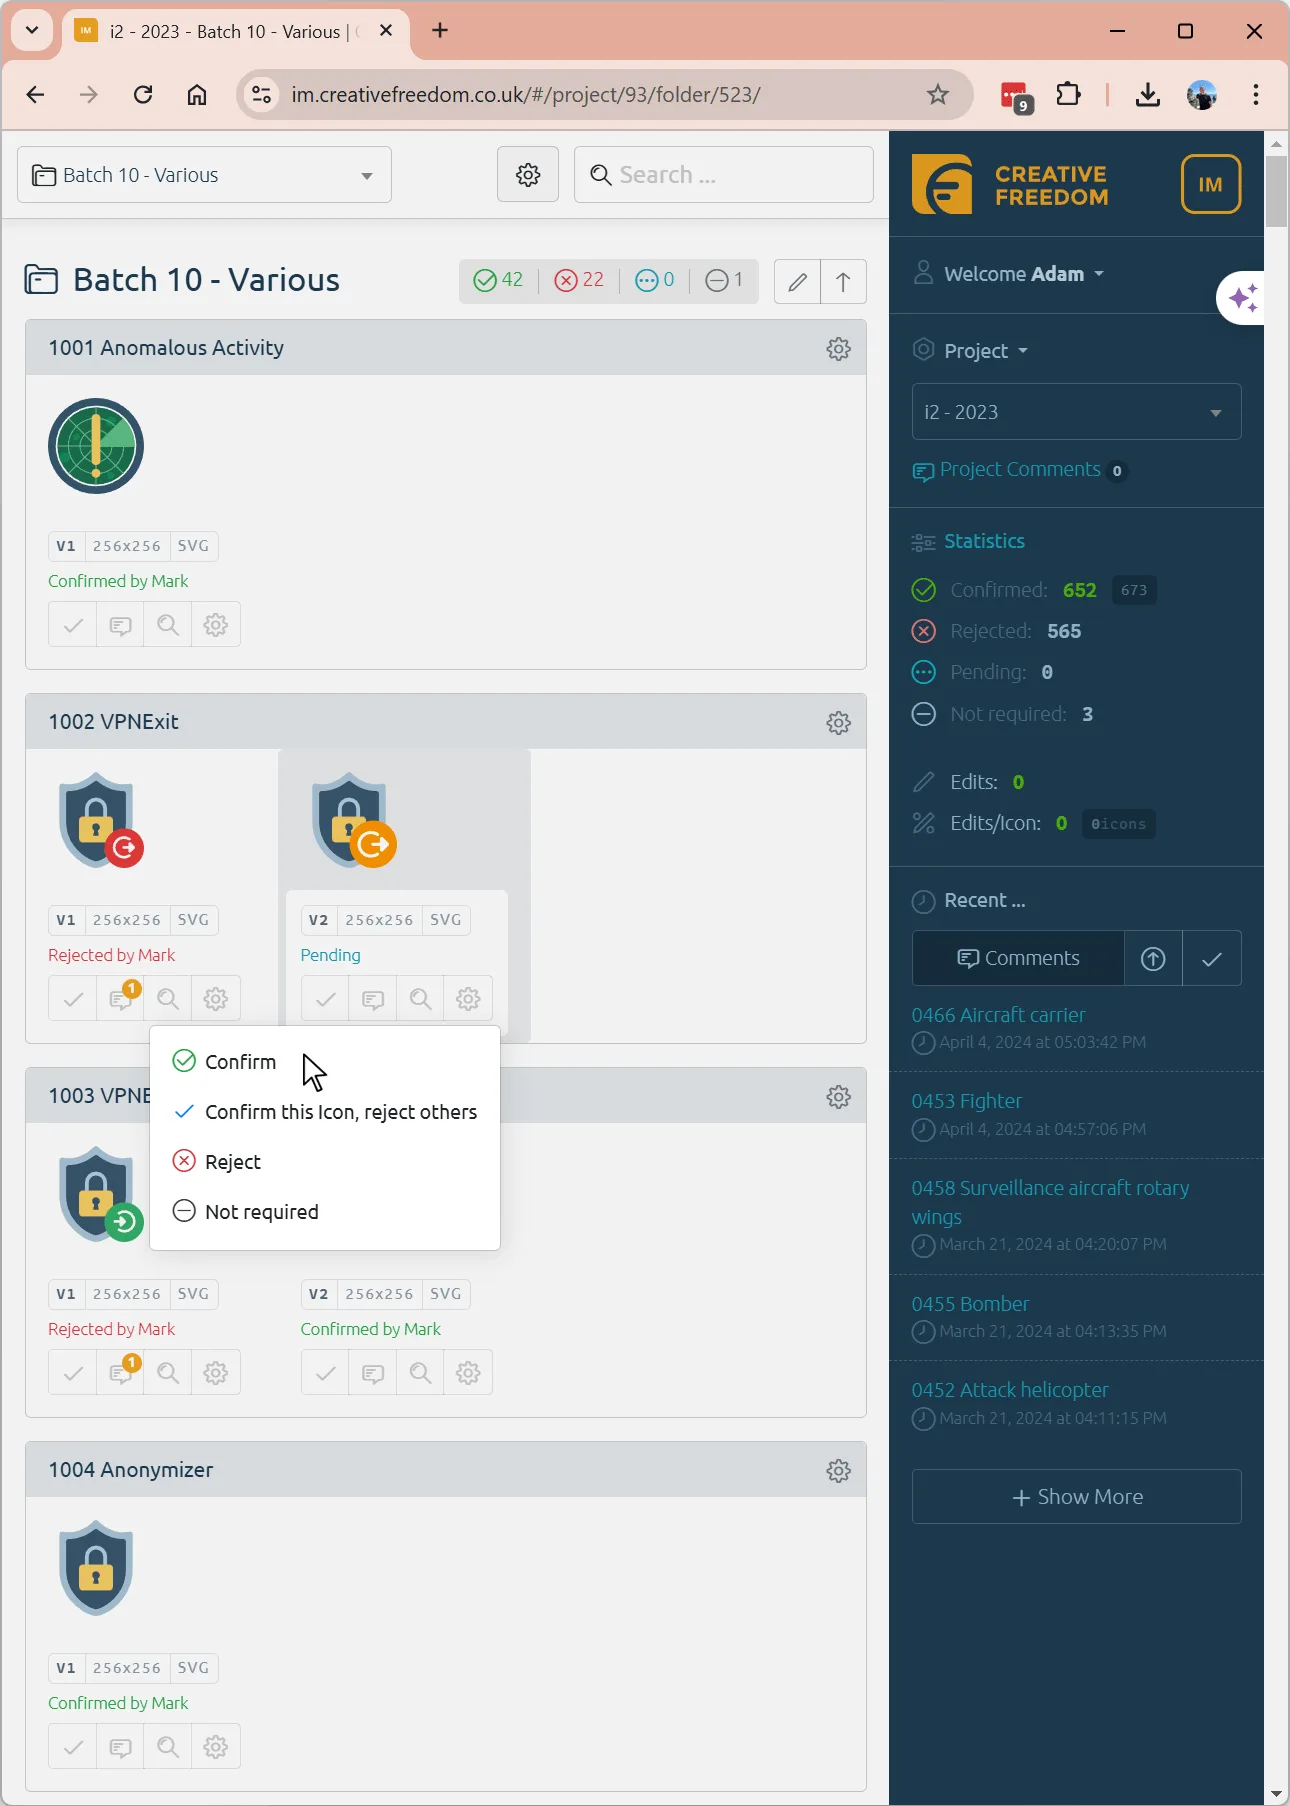Click status checkmark for 1002 VPNExit V2 pending icon

pos(325,999)
